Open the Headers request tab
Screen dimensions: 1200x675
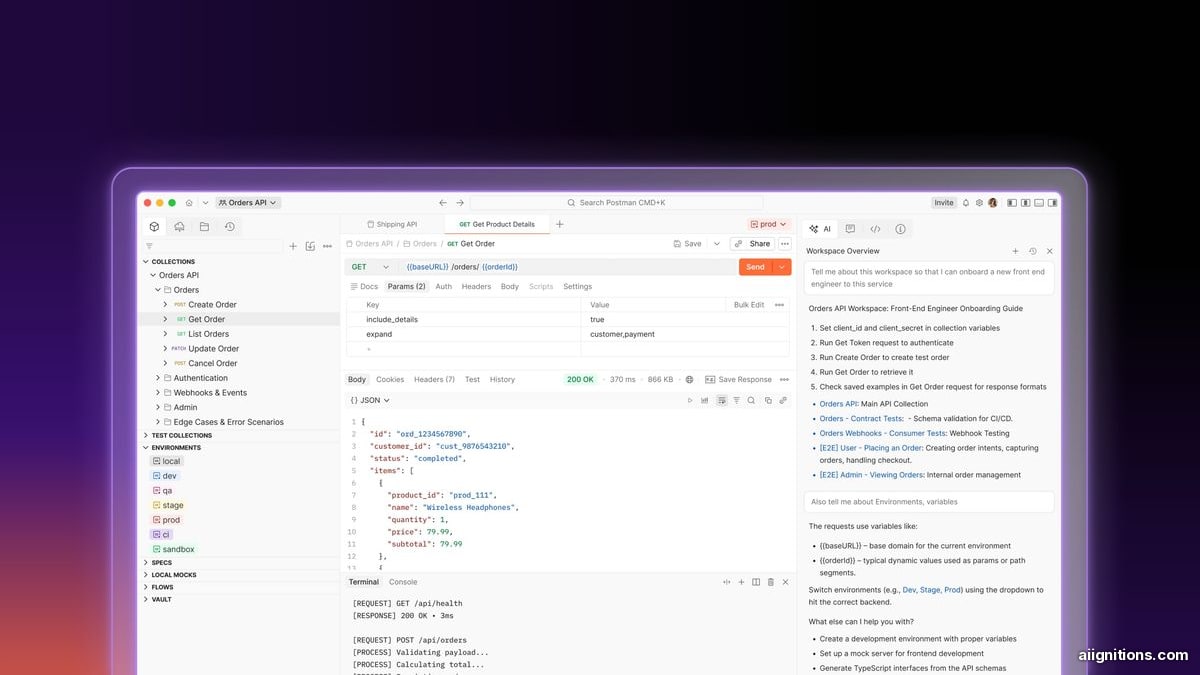[x=476, y=287]
